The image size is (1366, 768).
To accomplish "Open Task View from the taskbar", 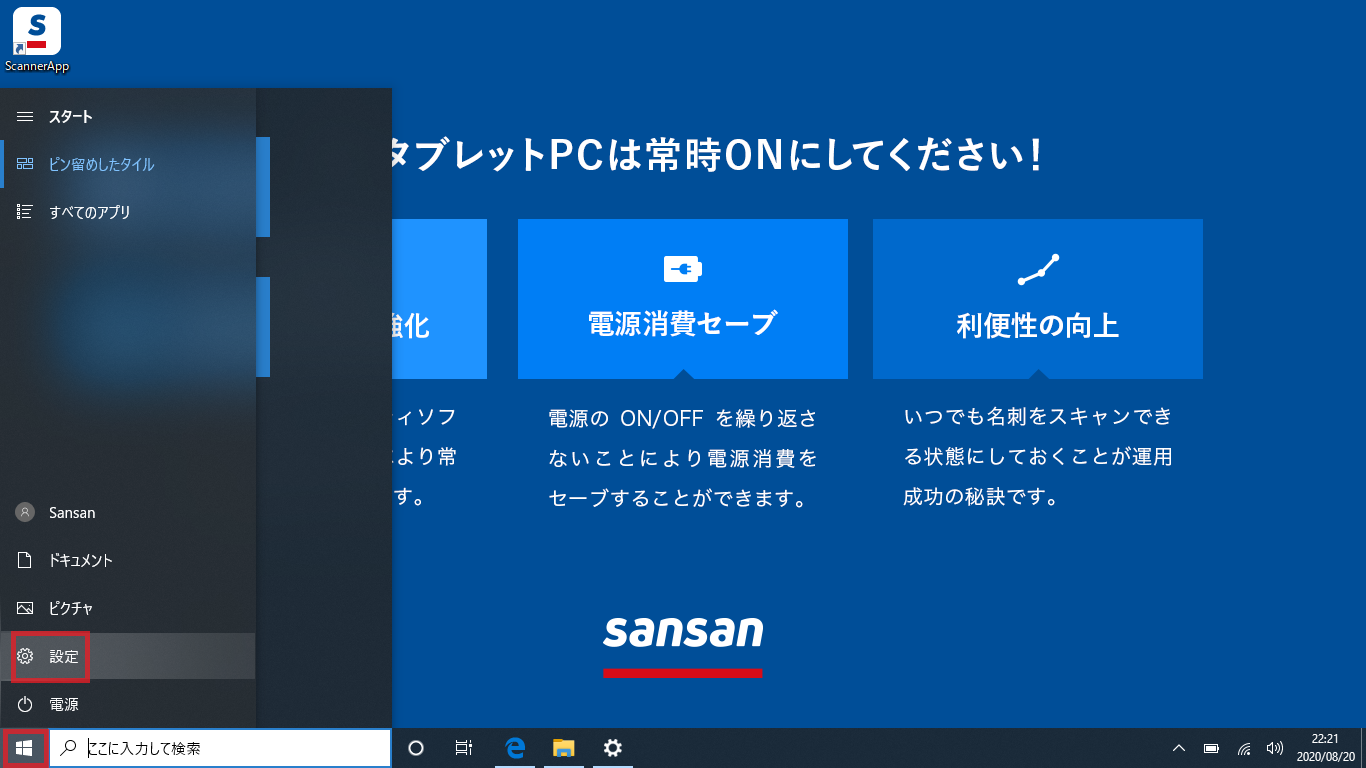I will [x=464, y=748].
